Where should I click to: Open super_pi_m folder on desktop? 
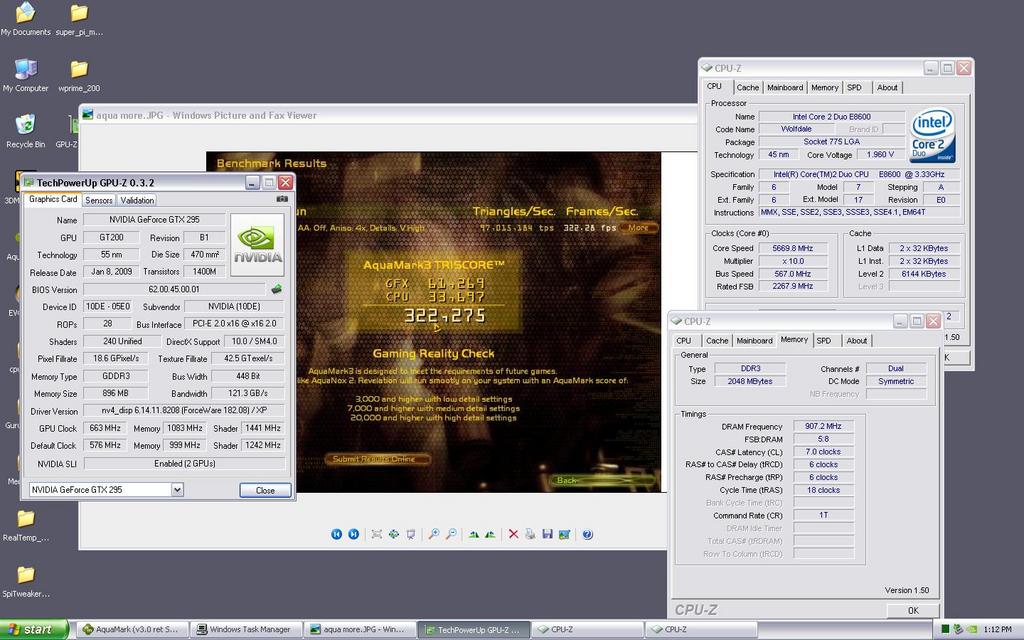(79, 18)
